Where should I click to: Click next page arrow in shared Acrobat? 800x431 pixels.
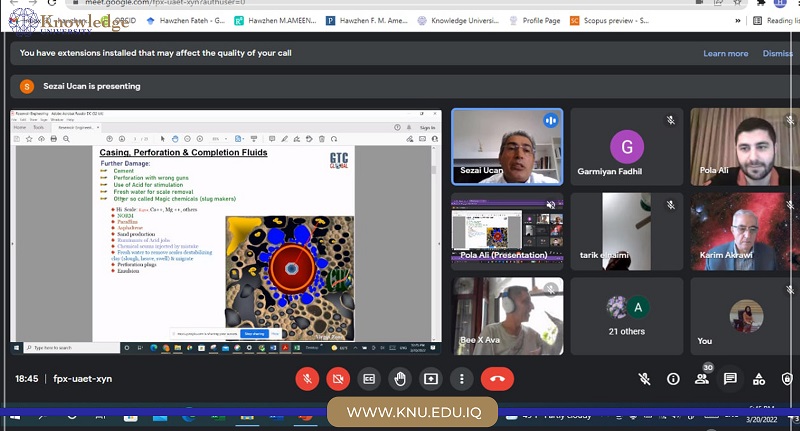tap(122, 139)
